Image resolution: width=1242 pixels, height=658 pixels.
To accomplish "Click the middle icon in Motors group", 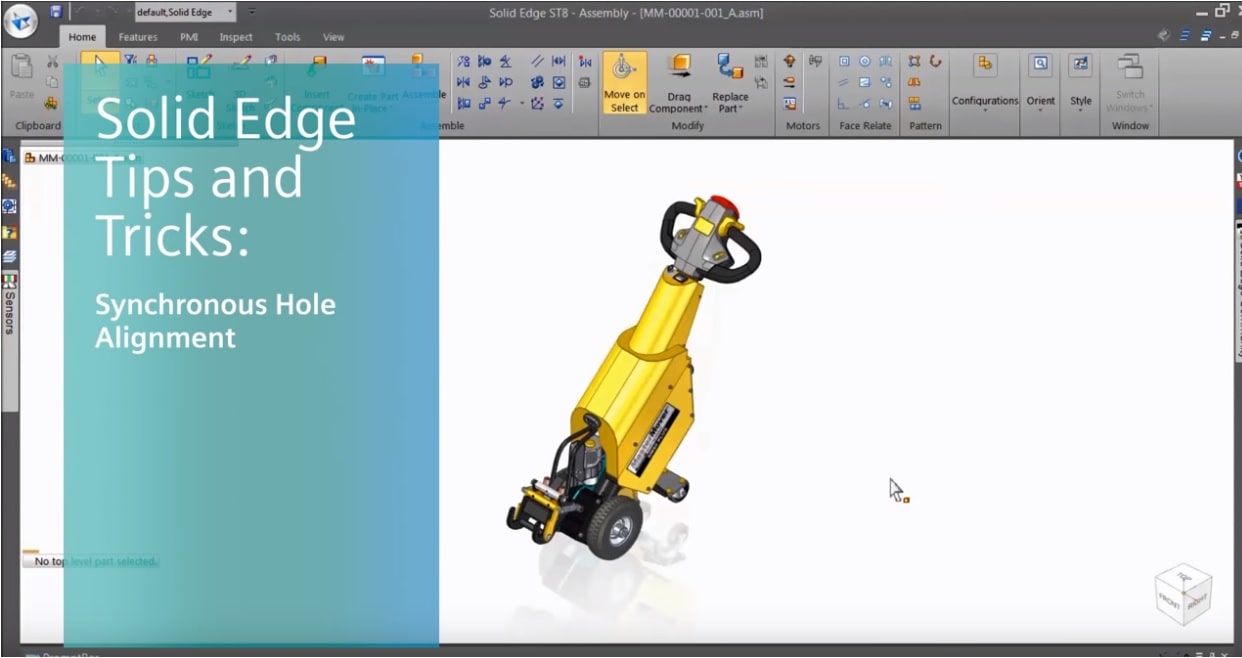I will pos(790,82).
